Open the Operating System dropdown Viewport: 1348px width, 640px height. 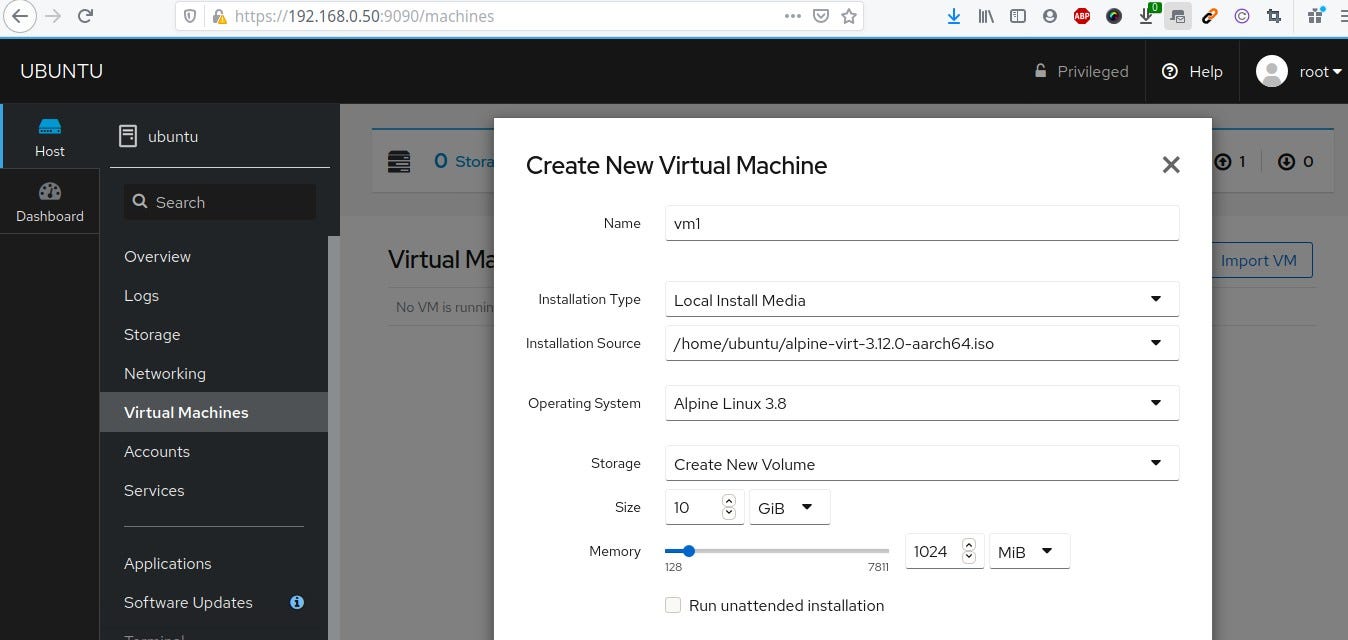point(922,403)
